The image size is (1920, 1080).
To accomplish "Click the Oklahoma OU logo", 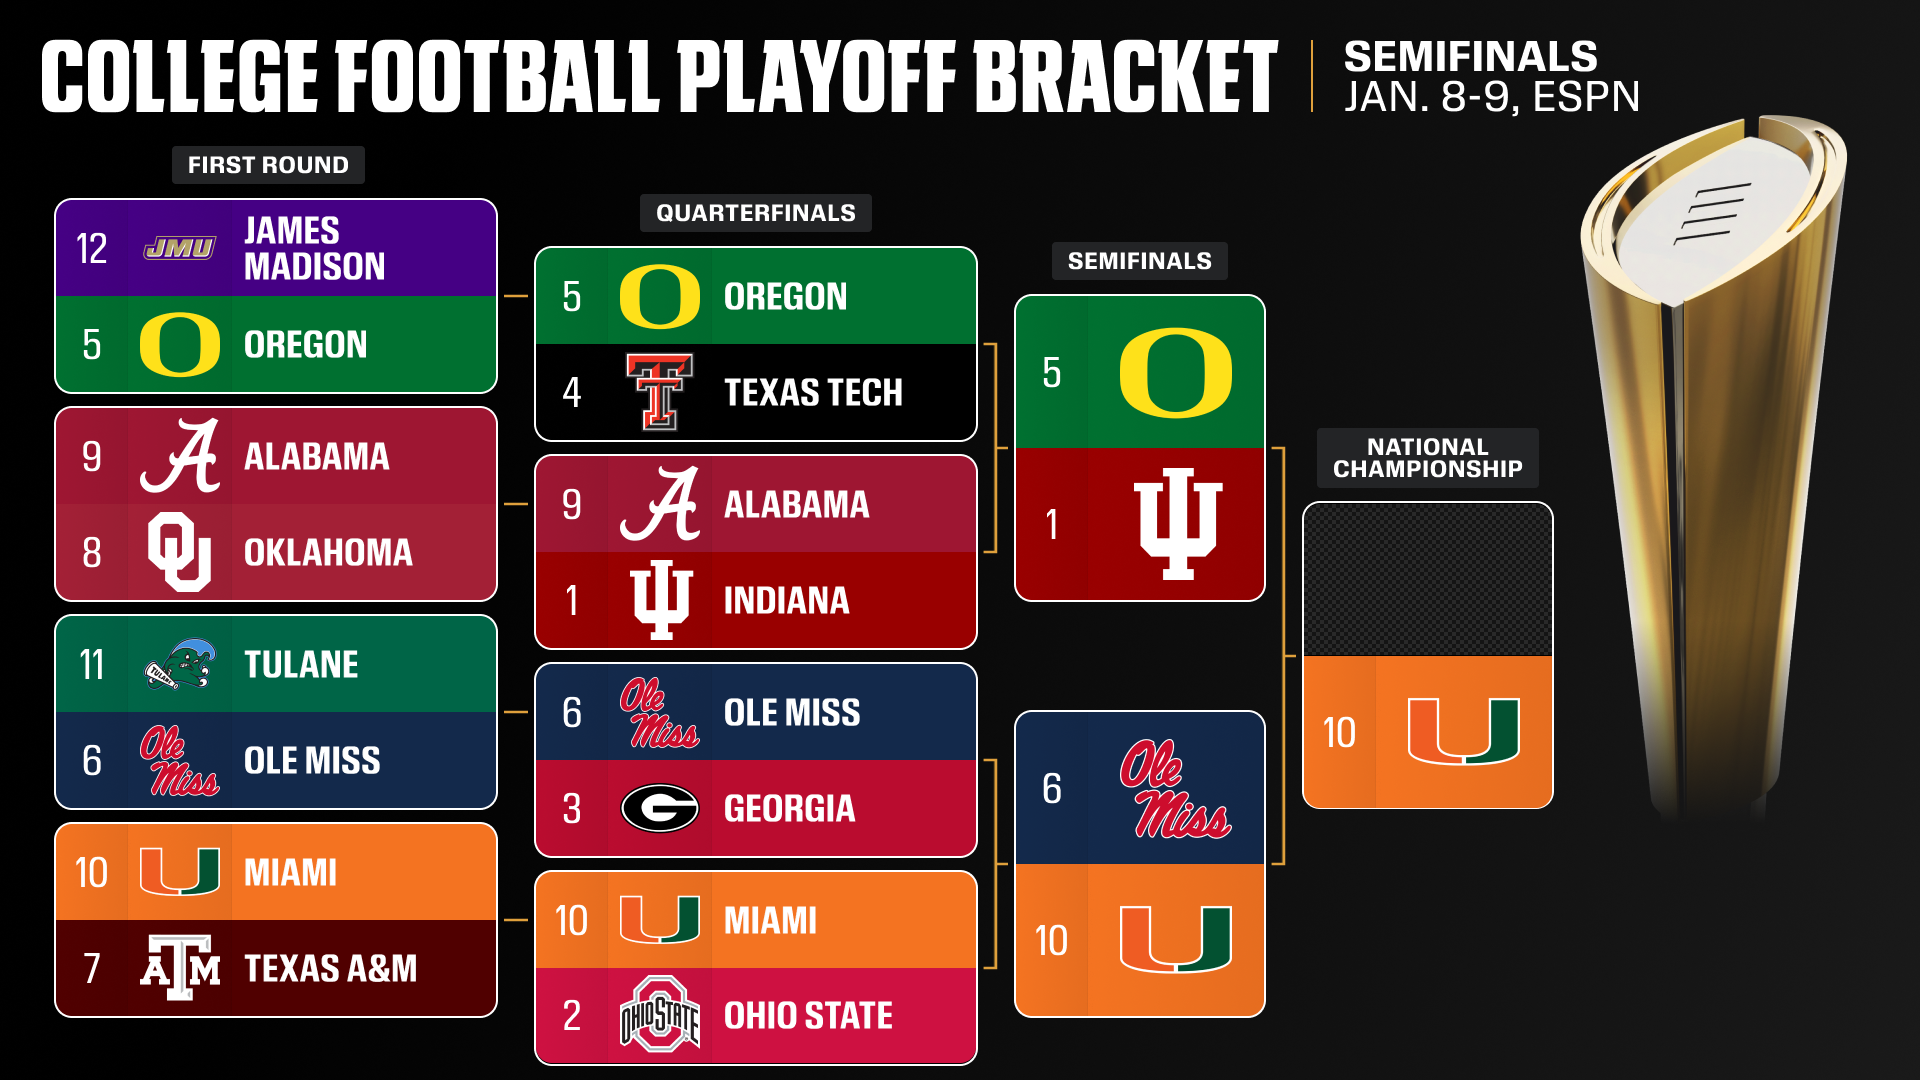I will coord(179,552).
